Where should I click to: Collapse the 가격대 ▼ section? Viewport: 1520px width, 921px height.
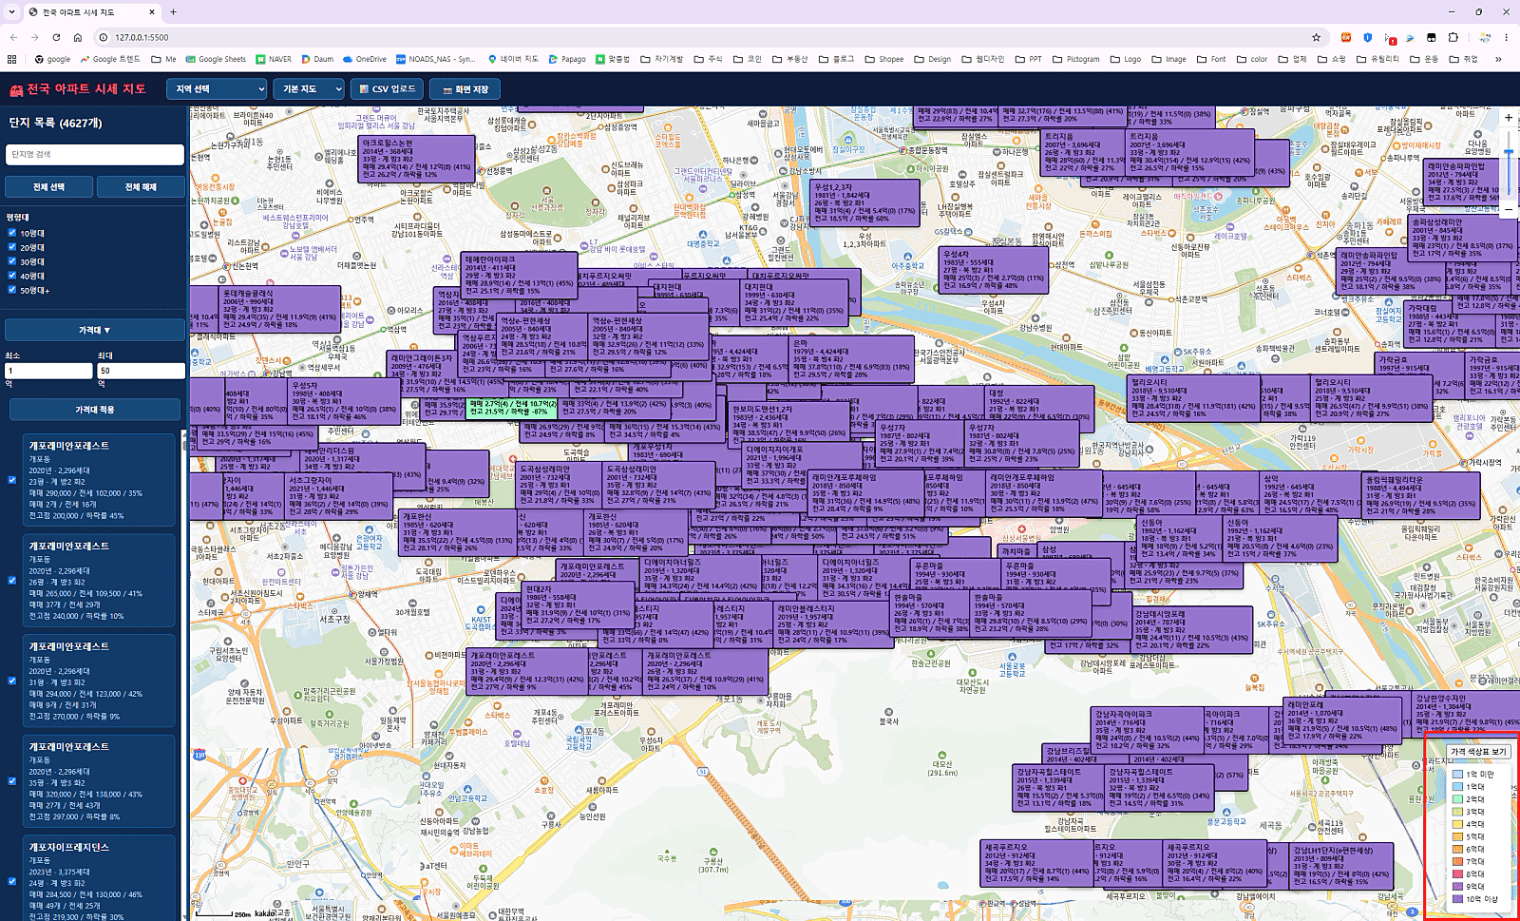point(94,330)
